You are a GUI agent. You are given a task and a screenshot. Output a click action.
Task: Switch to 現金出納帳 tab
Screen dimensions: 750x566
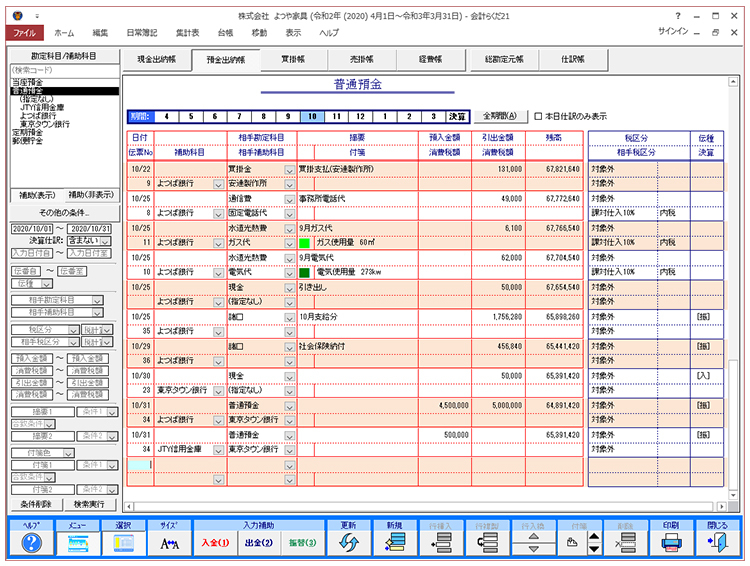point(156,59)
